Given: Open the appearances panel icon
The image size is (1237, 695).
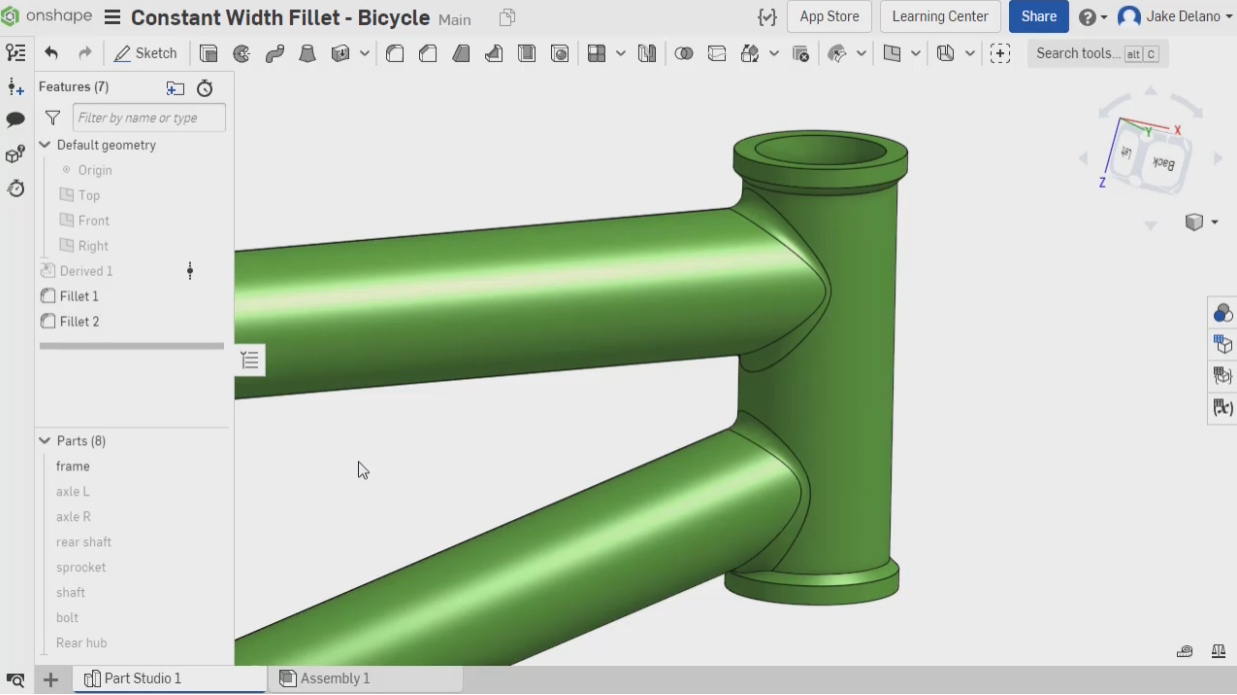Looking at the screenshot, I should [x=1222, y=313].
